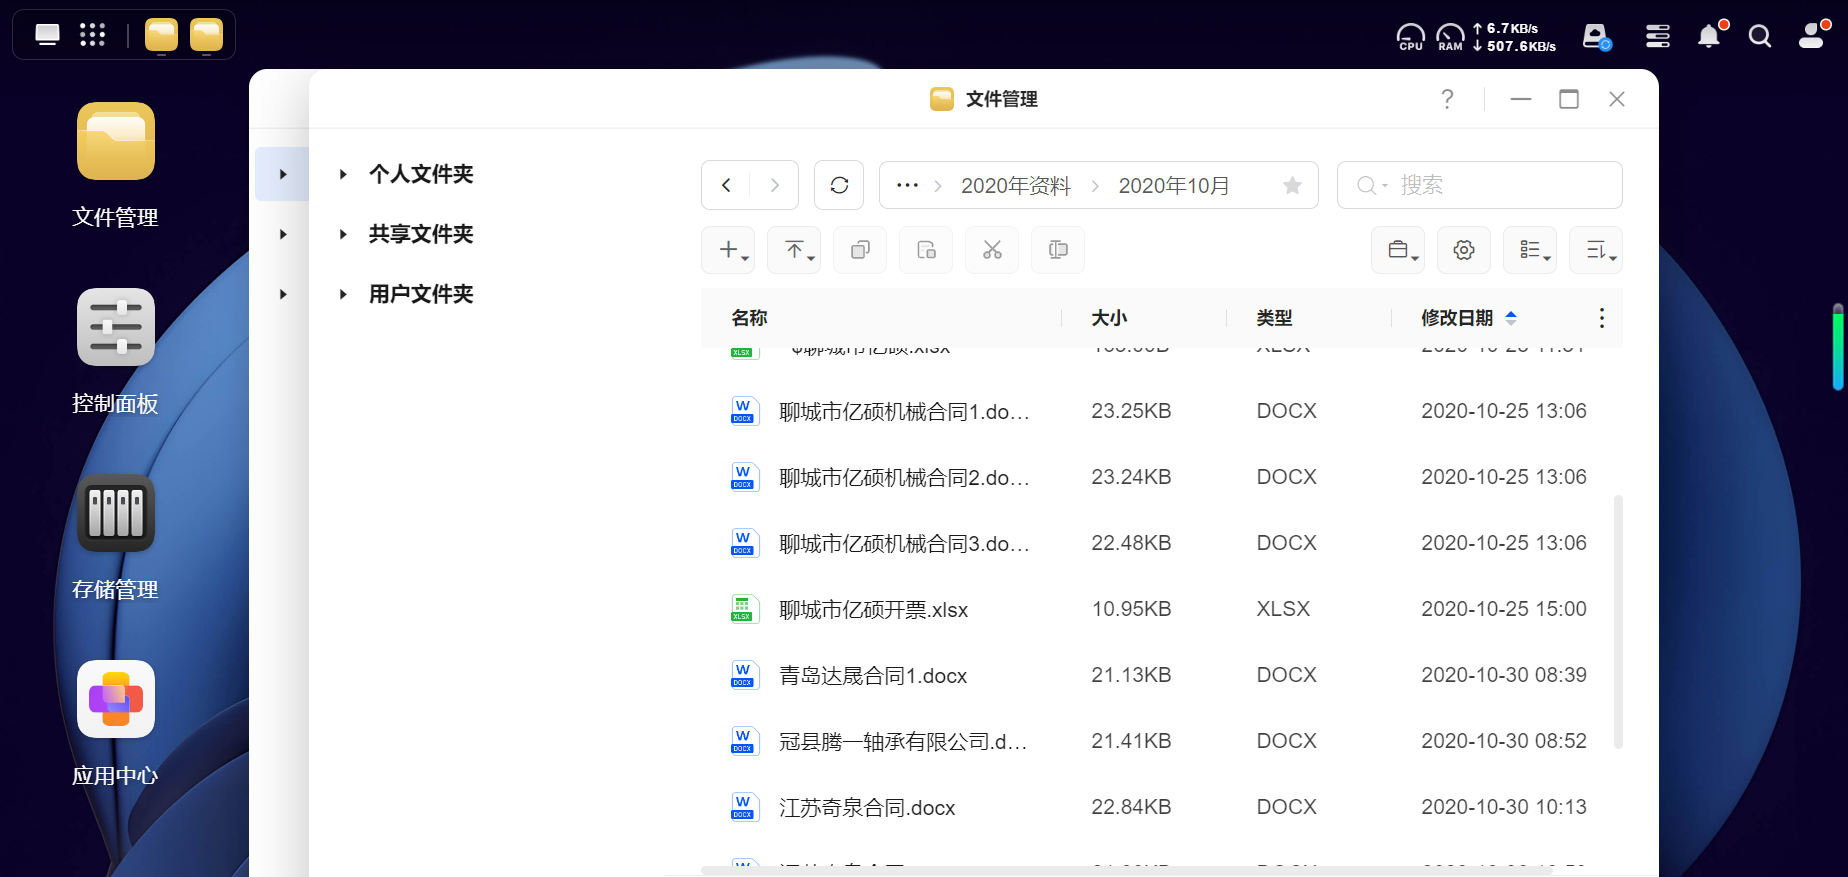
Task: Open the user account menu icon
Action: tap(1812, 36)
